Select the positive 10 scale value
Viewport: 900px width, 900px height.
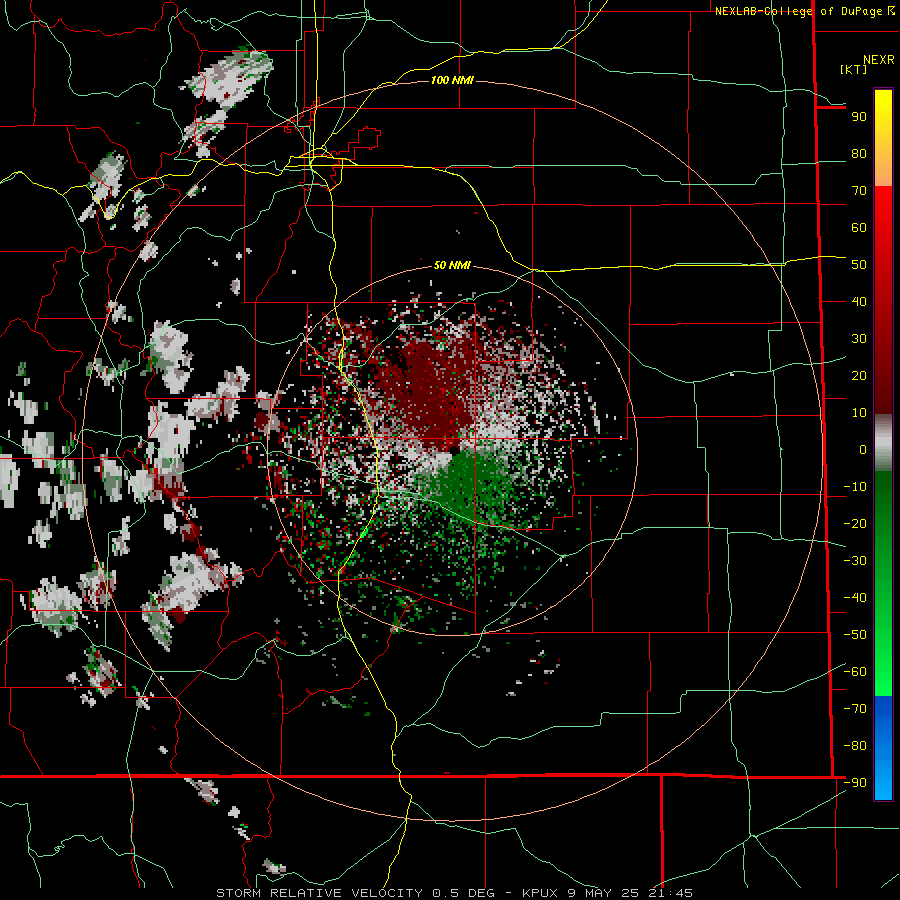click(x=859, y=413)
